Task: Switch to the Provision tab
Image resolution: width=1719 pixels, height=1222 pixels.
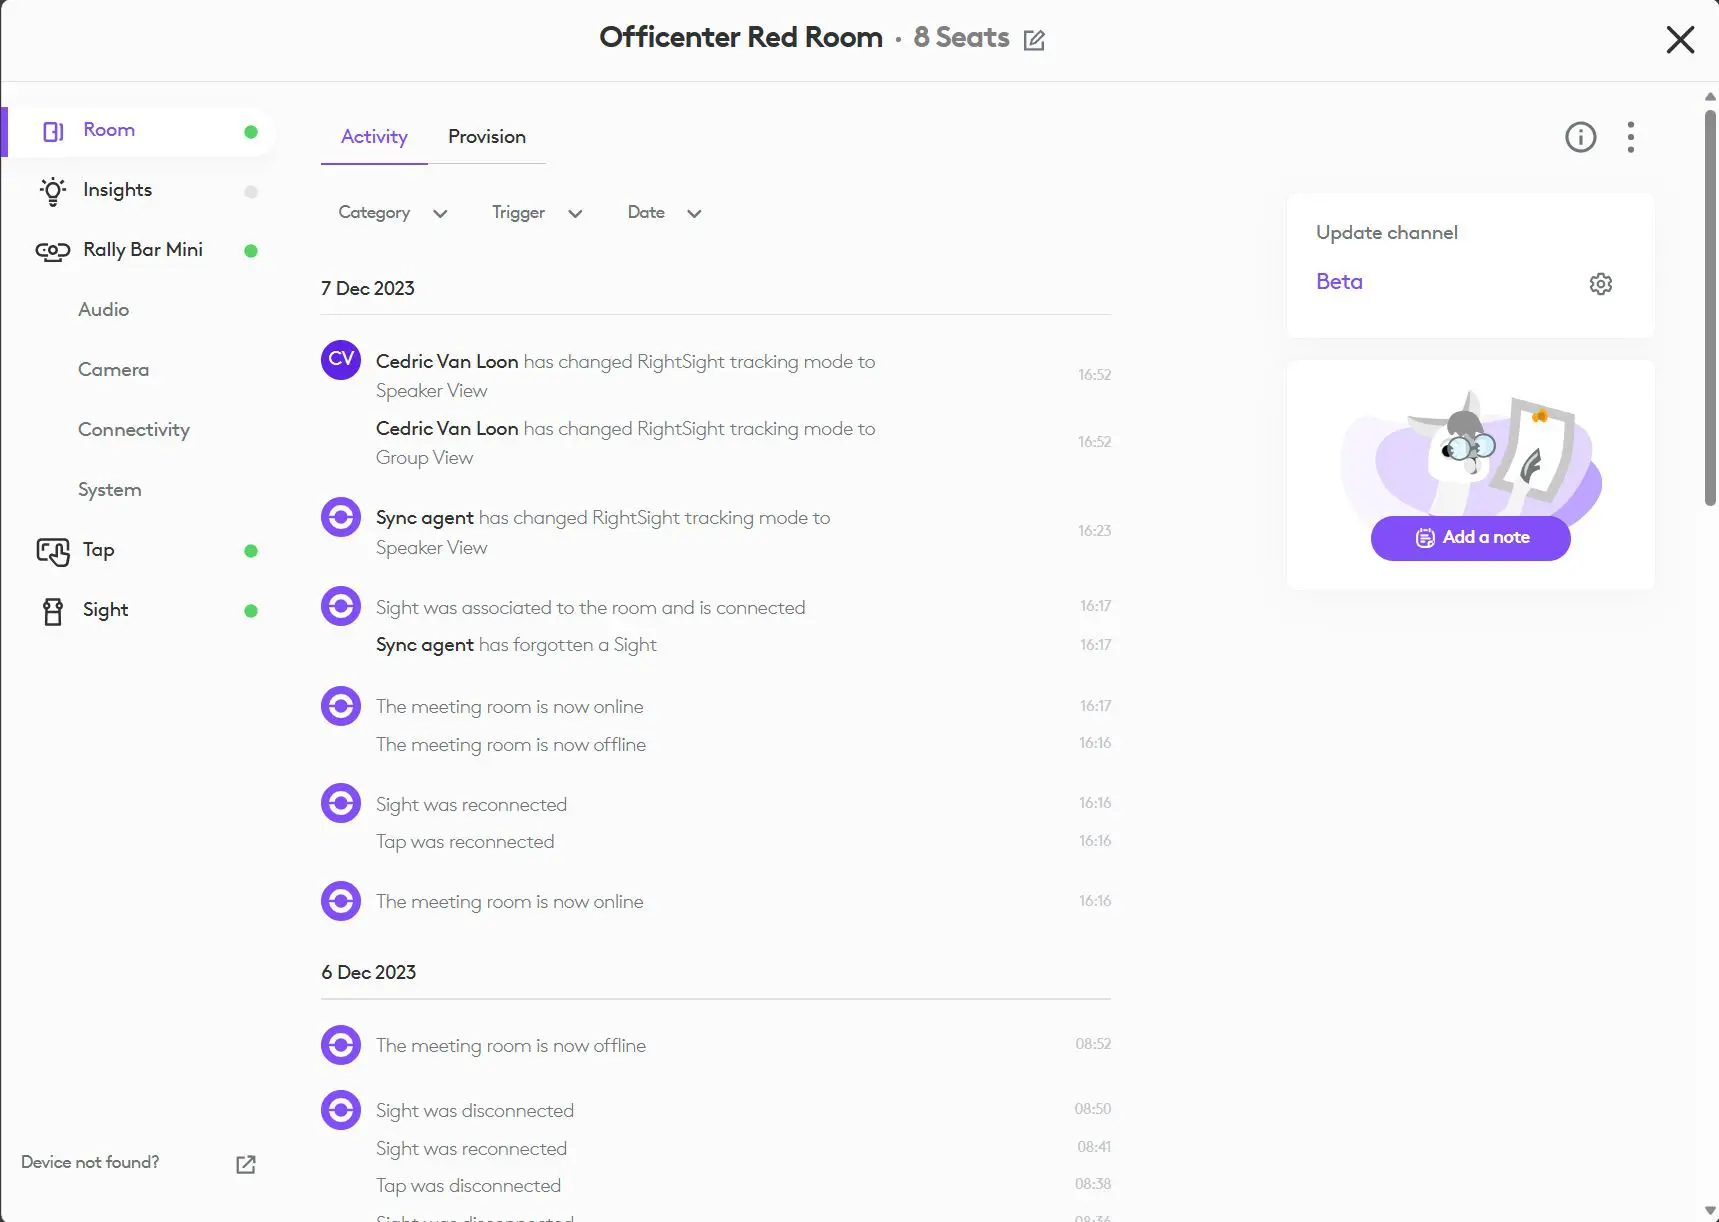Action: point(486,137)
